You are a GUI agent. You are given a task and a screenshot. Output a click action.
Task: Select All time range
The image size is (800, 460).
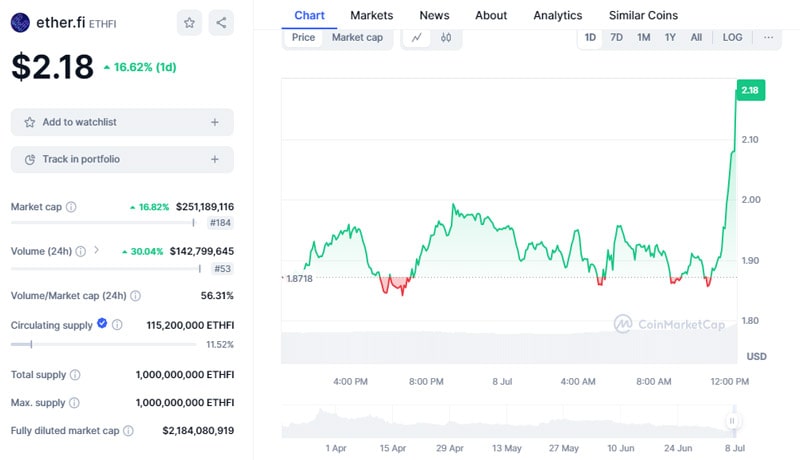pyautogui.click(x=696, y=37)
